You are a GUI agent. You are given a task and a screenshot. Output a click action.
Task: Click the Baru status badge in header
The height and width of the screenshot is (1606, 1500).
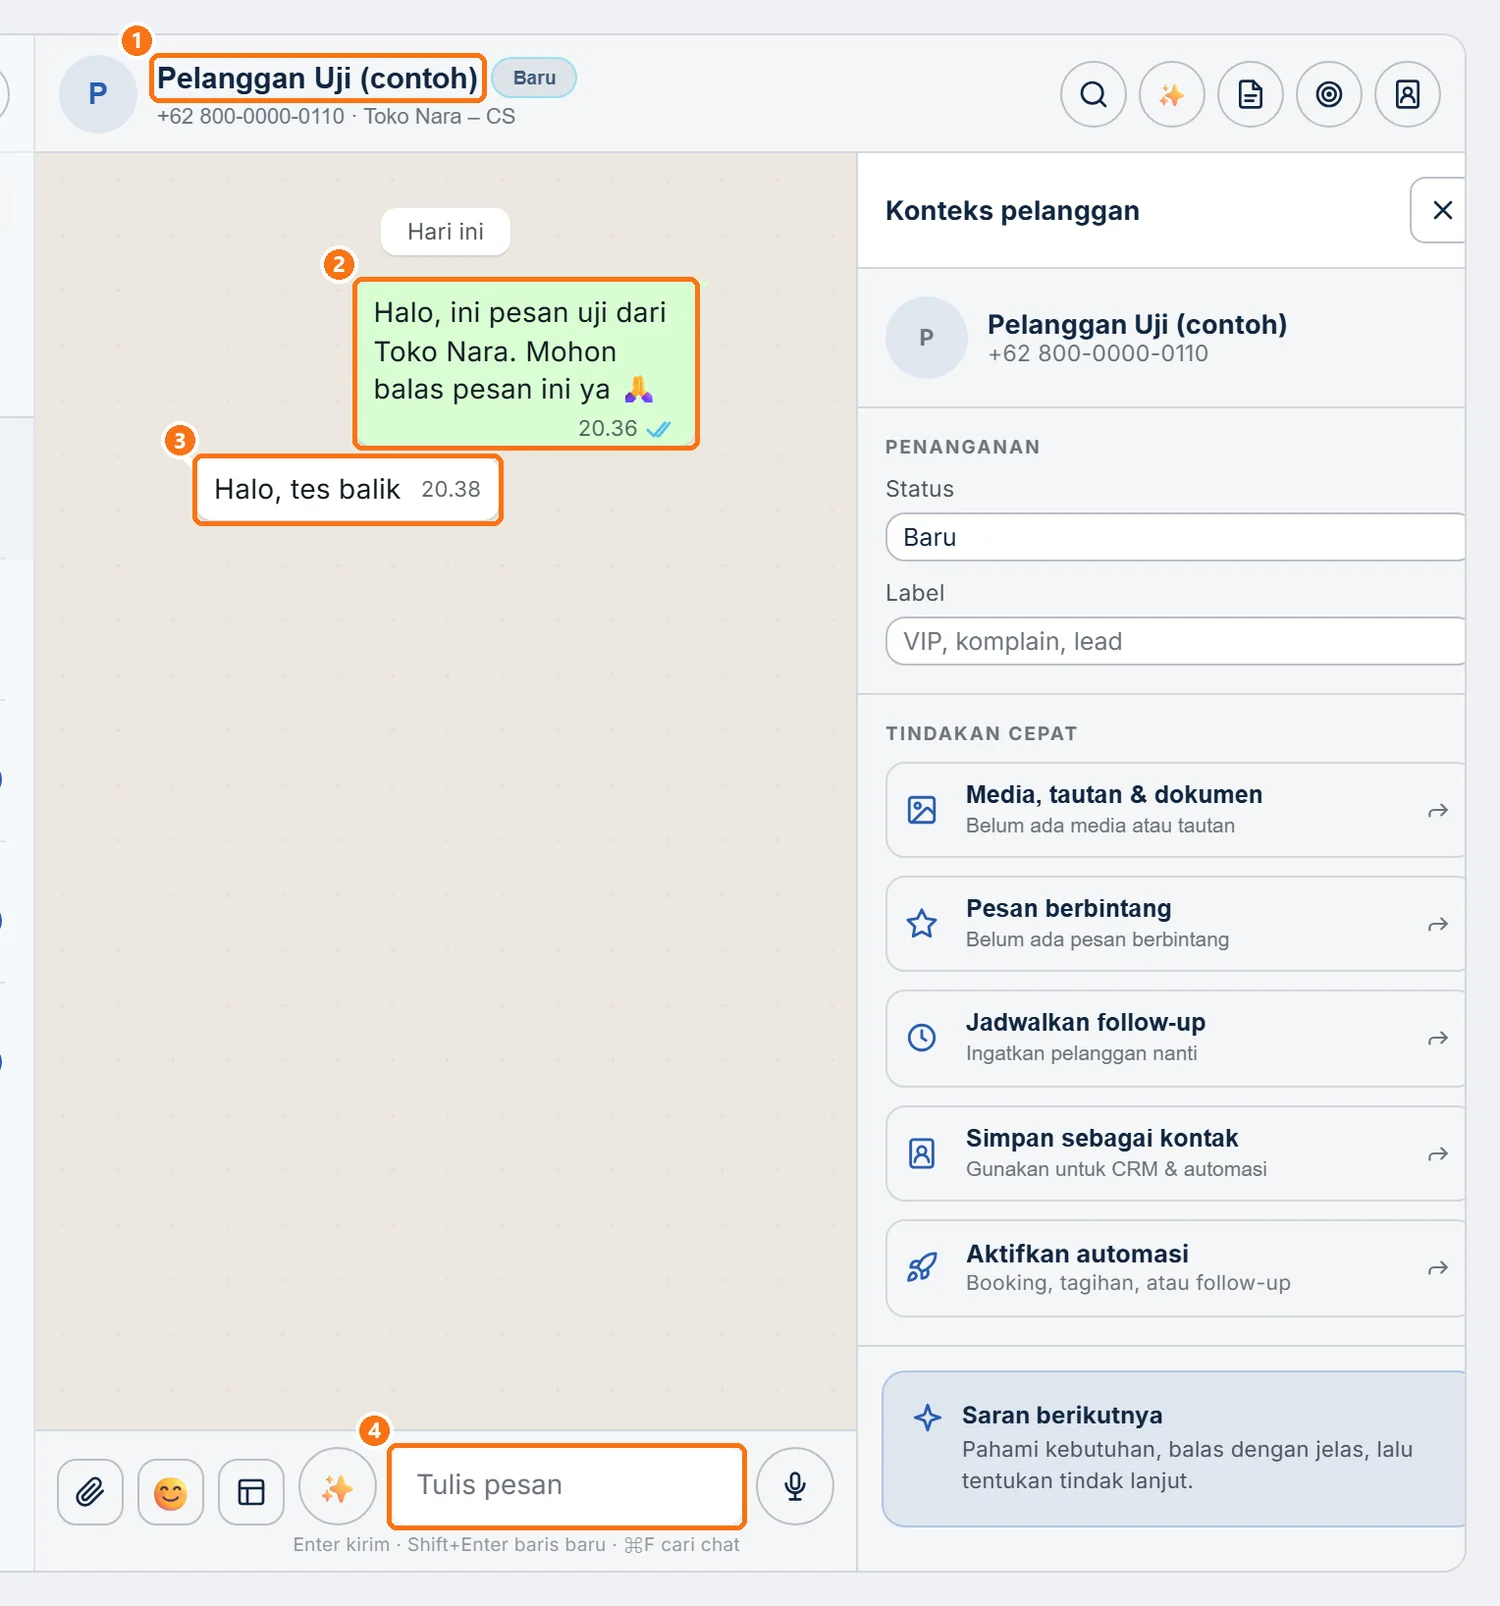[x=534, y=78]
